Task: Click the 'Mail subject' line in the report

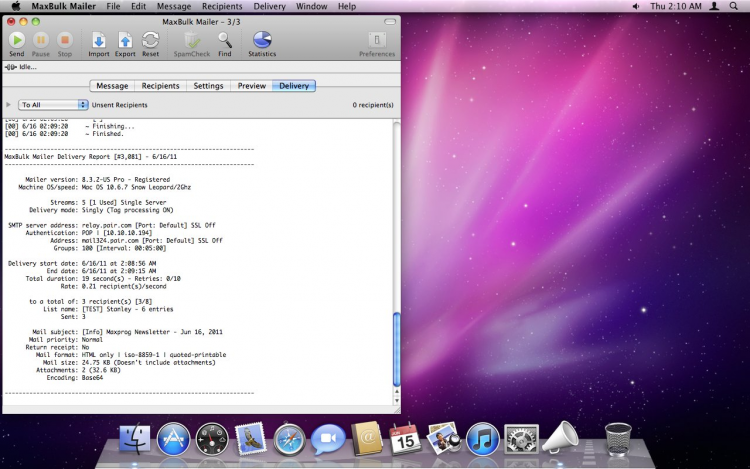Action: point(127,331)
